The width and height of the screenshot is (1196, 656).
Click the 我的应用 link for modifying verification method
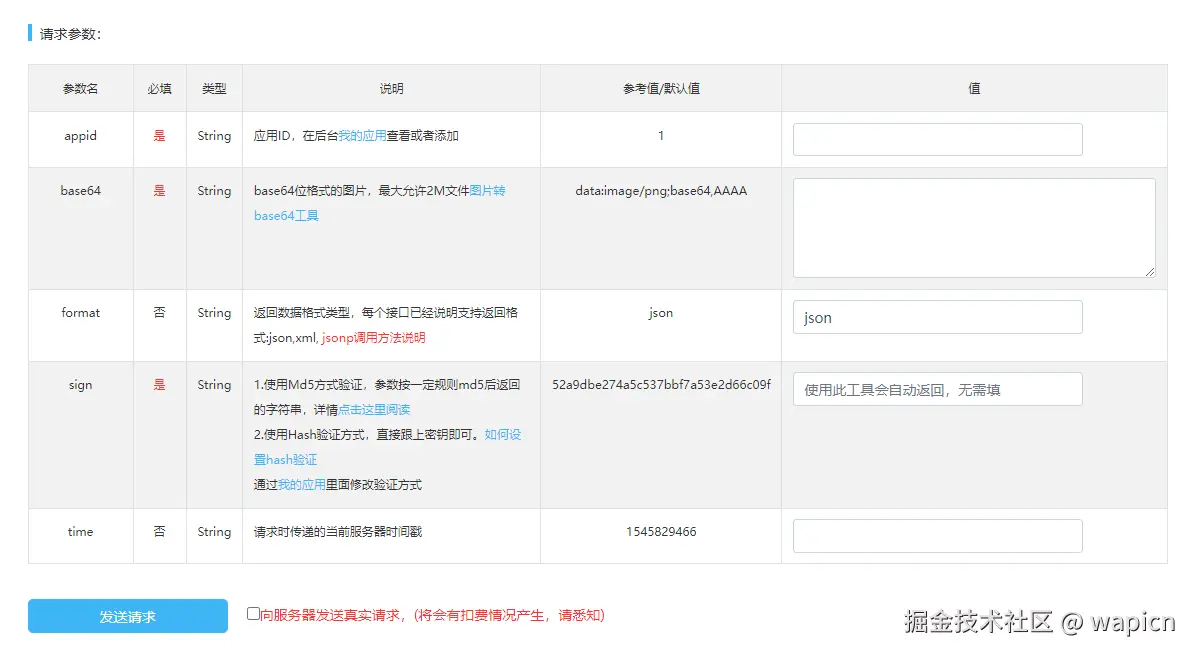pyautogui.click(x=302, y=483)
